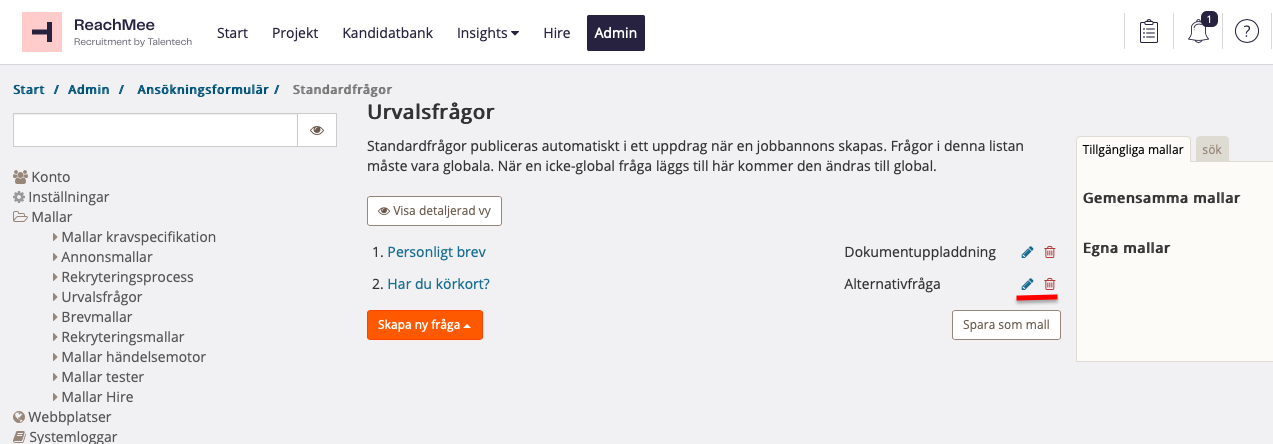The image size is (1273, 444).
Task: Open notifications bell icon
Action: (x=1198, y=32)
